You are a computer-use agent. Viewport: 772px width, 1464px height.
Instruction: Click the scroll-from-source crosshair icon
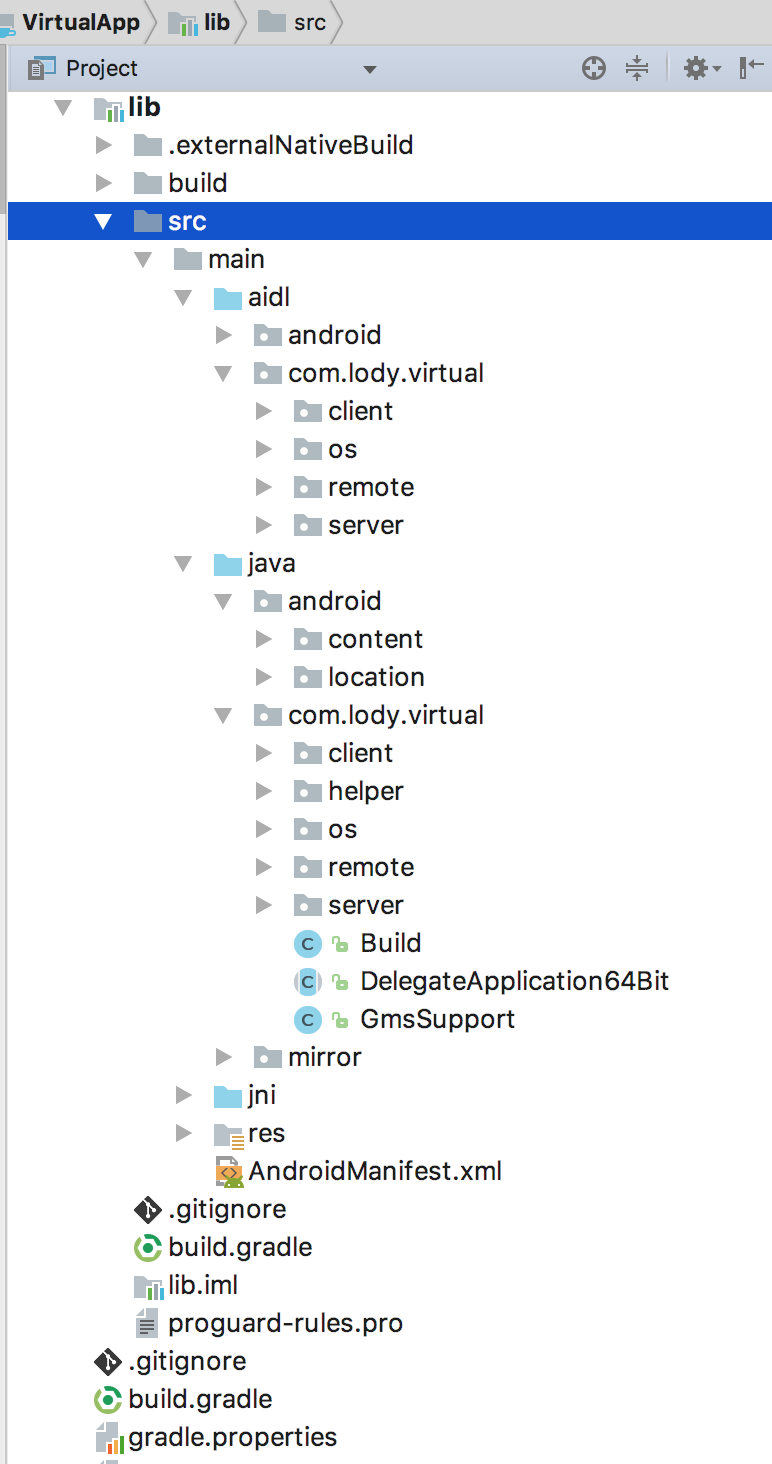(594, 69)
